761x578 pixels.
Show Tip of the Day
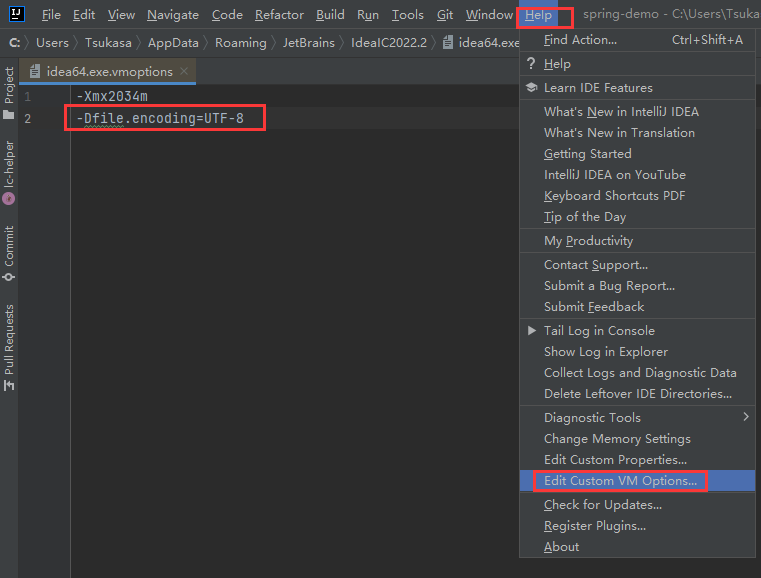(637, 216)
